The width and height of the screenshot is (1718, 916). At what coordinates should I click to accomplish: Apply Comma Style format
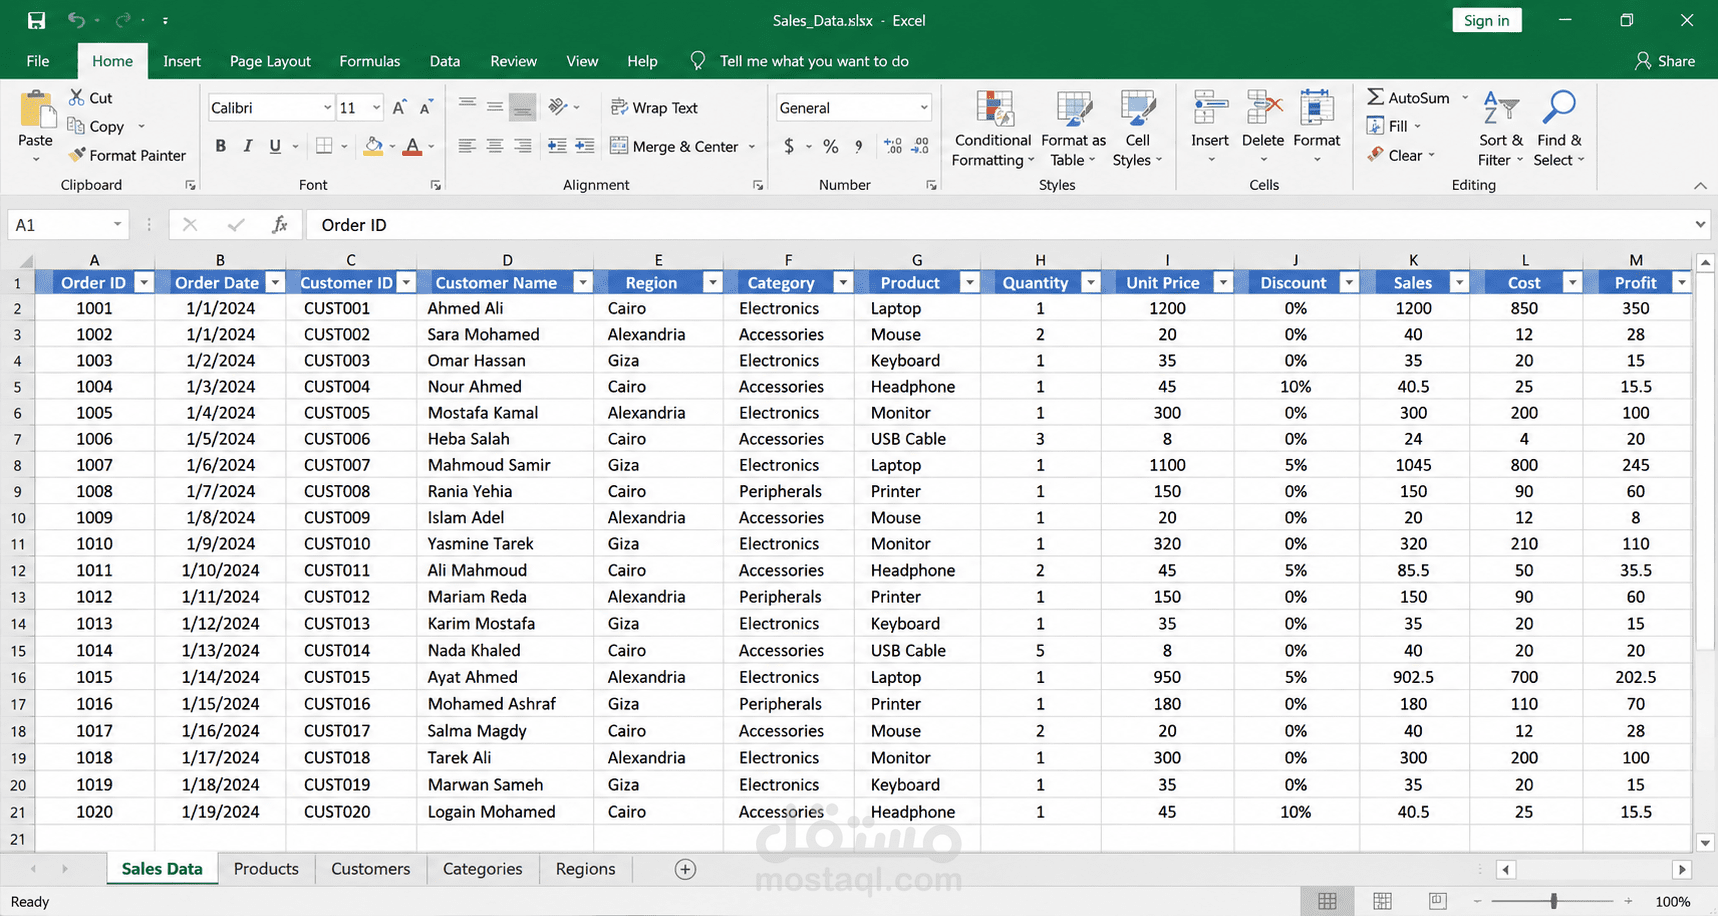(x=859, y=146)
